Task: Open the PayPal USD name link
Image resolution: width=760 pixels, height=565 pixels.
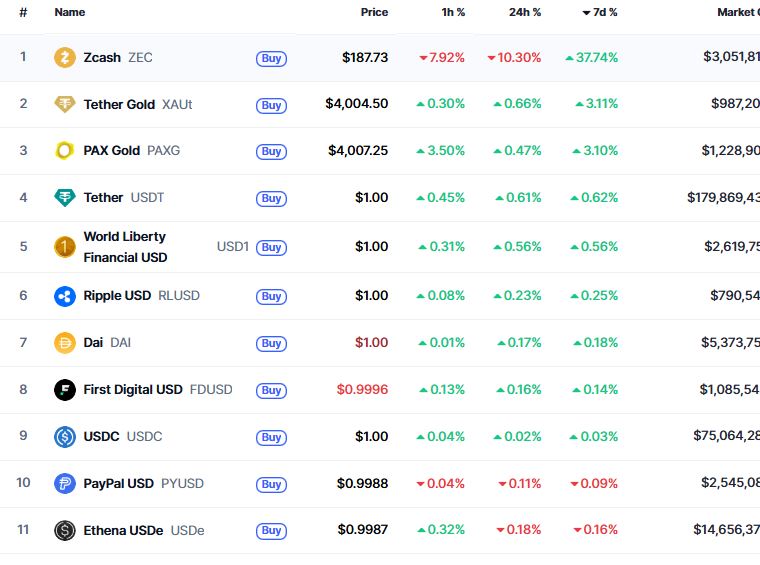Action: 118,484
